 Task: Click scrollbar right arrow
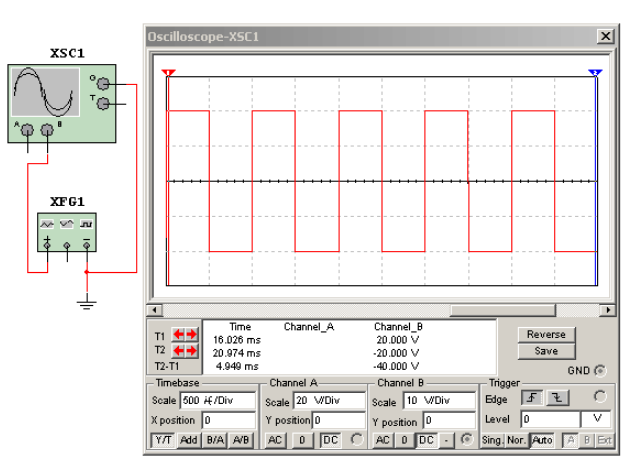tap(608, 310)
